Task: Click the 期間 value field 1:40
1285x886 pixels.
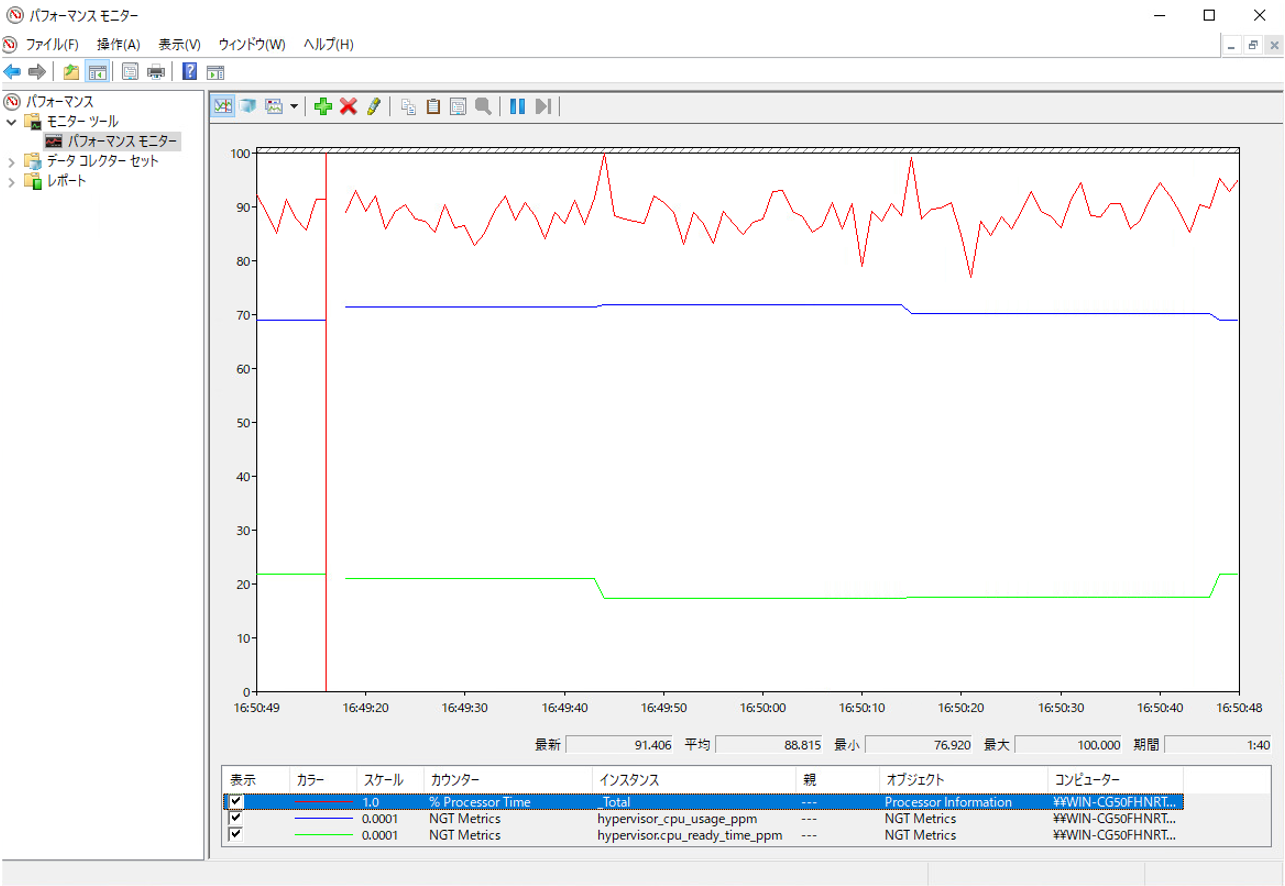Action: coord(1219,745)
